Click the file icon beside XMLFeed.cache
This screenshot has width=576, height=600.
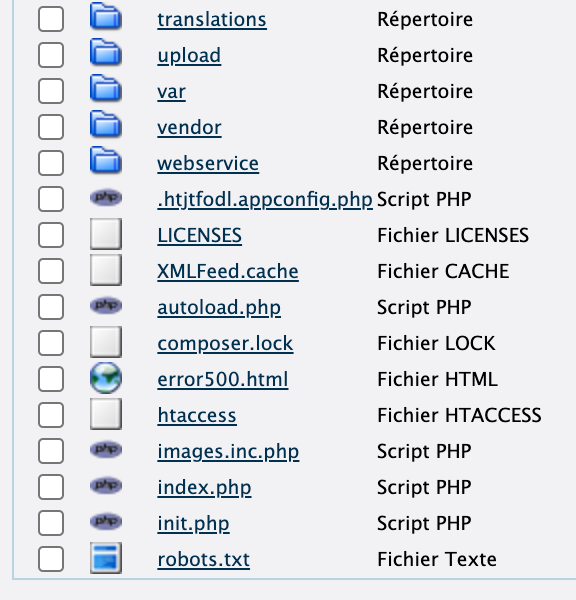pos(106,270)
